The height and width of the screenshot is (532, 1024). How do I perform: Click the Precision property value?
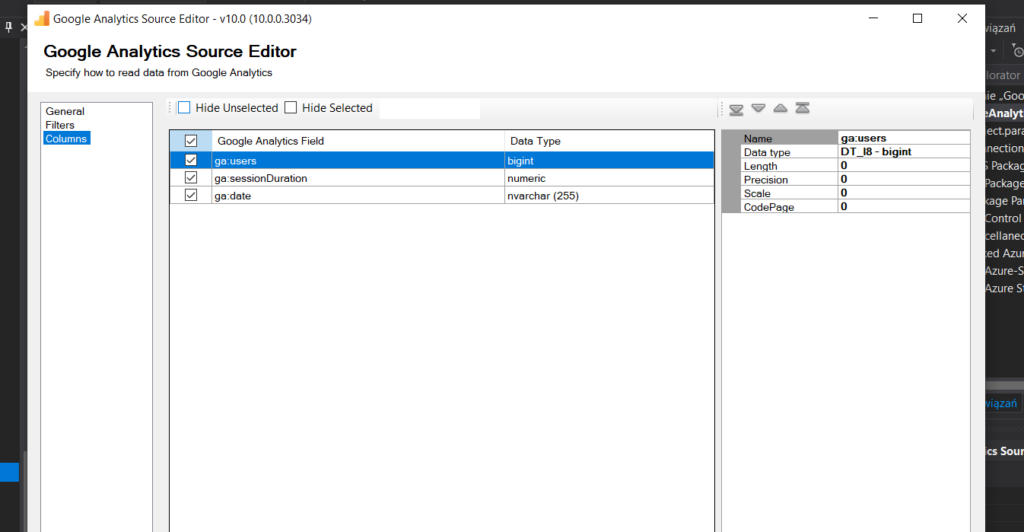click(904, 180)
